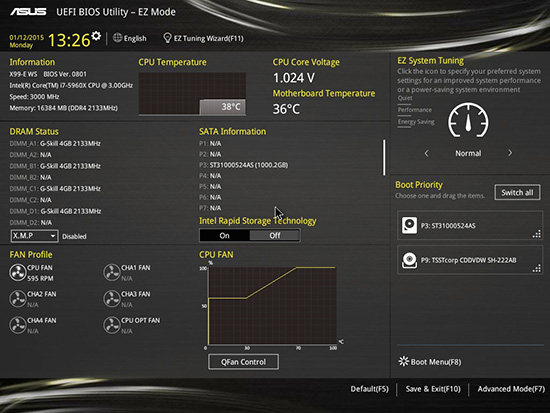
Task: Turn Intel Rapid Storage Technology Off
Action: [x=275, y=235]
